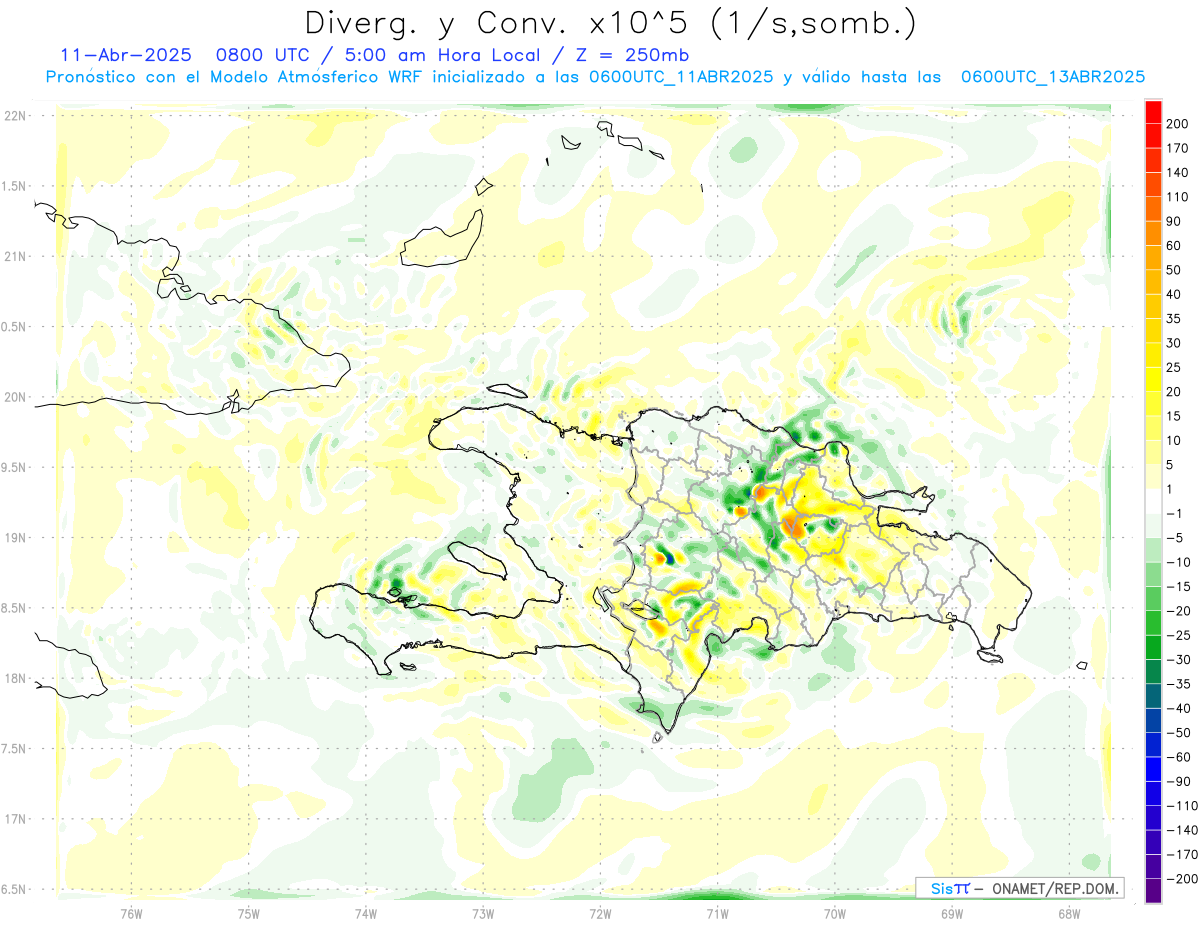Click the '22N' latitude label
1200x927 pixels.
click(15, 116)
